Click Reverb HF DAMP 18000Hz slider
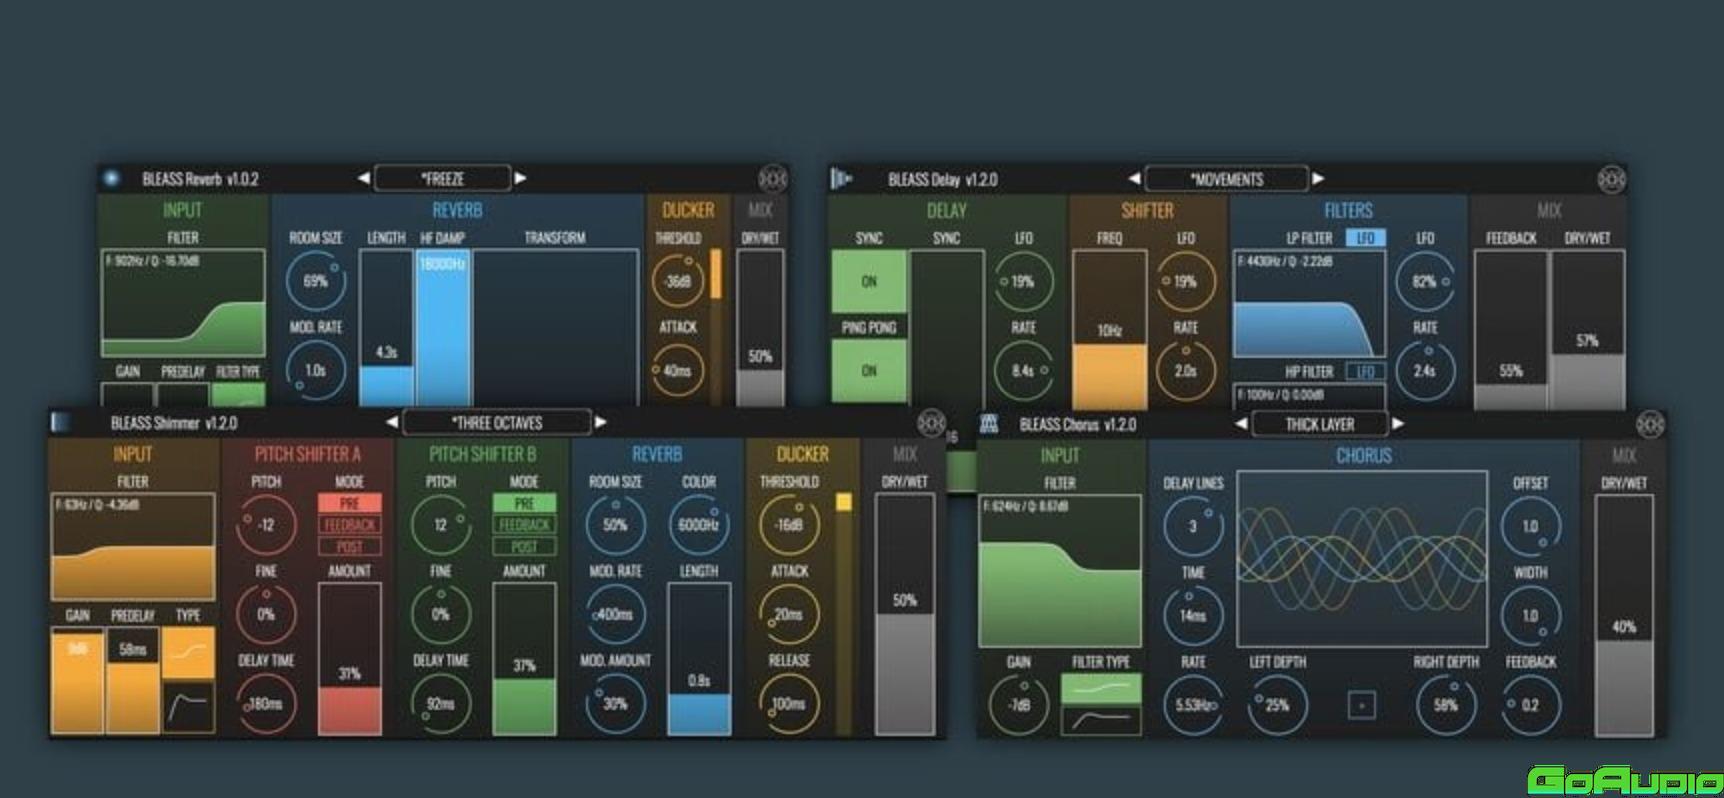 [442, 328]
